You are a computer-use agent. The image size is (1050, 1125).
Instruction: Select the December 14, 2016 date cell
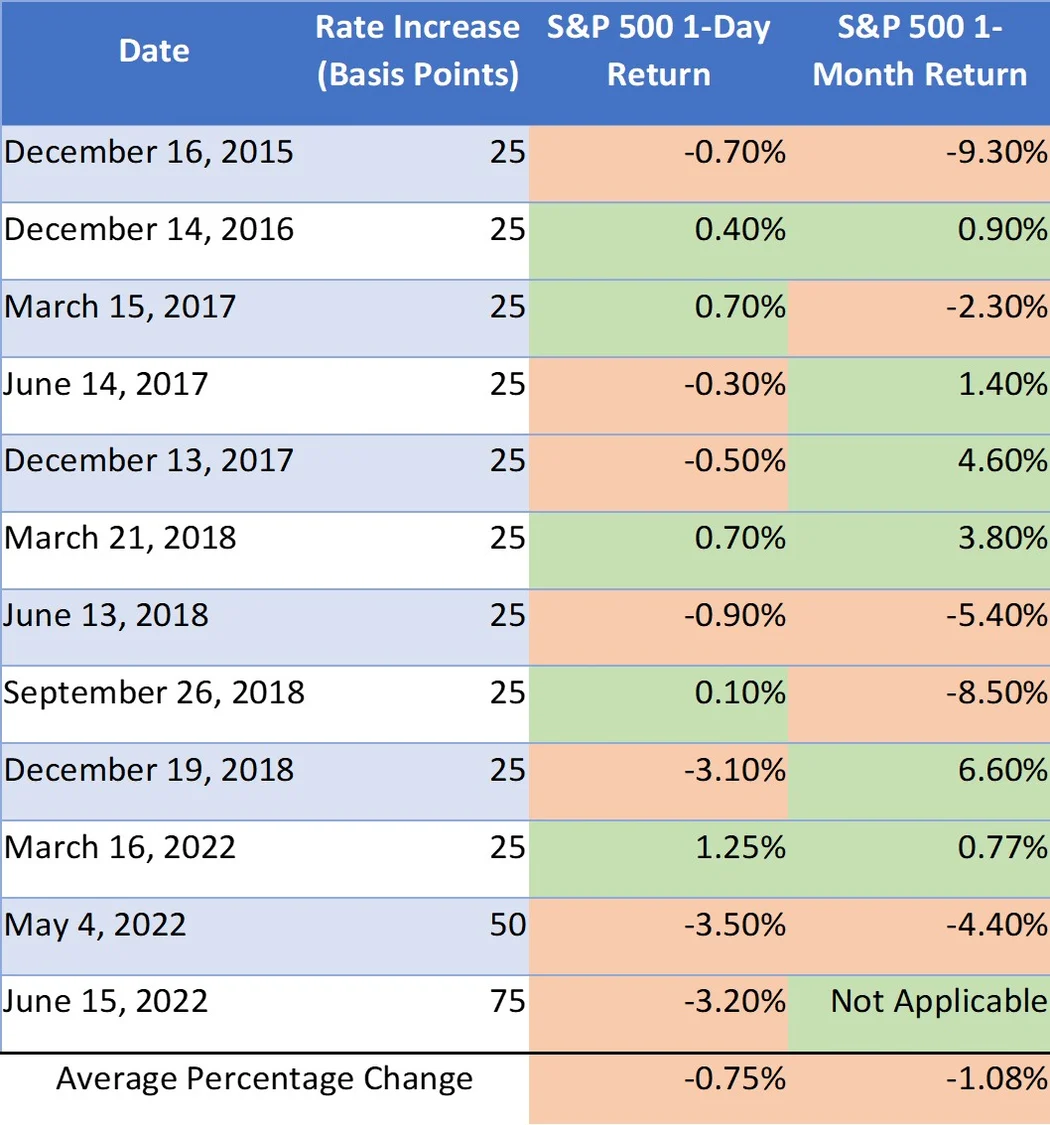click(150, 229)
